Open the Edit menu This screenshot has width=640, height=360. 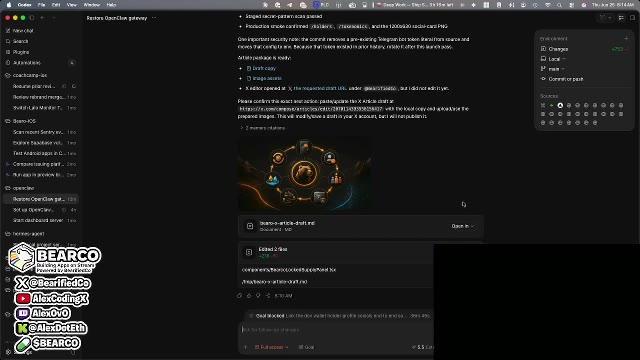56,5
